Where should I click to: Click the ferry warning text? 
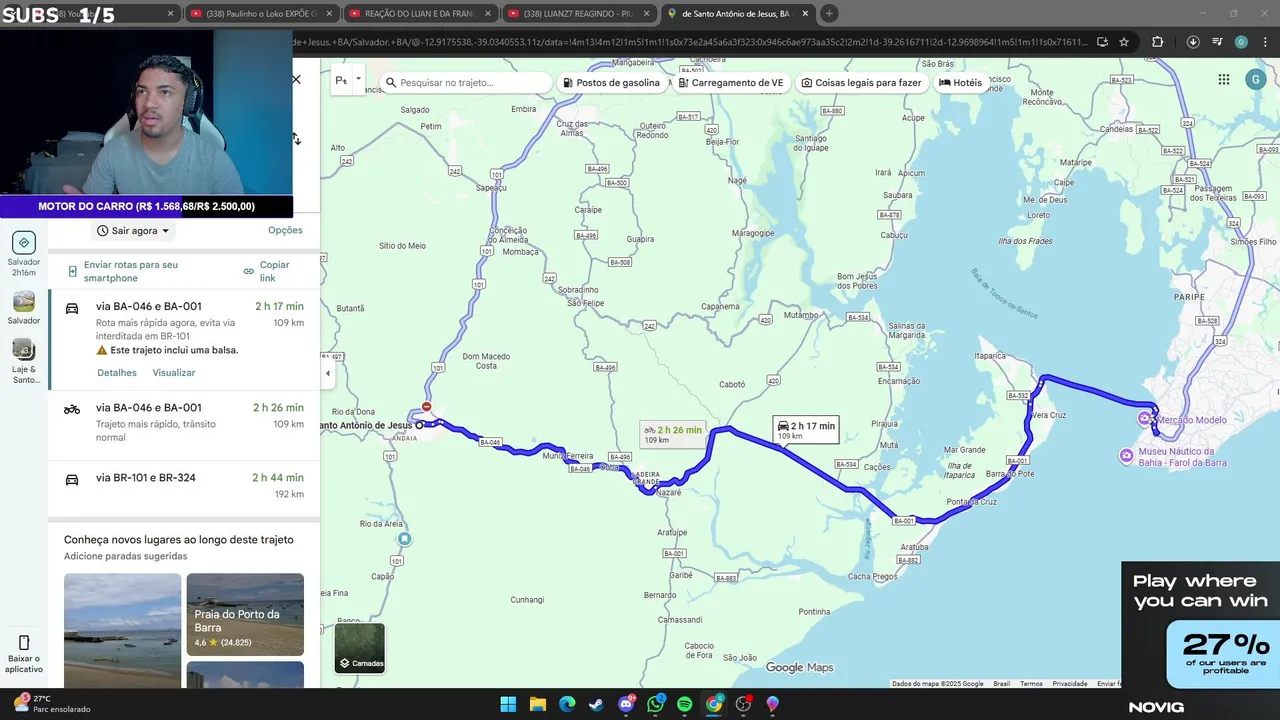tap(174, 351)
